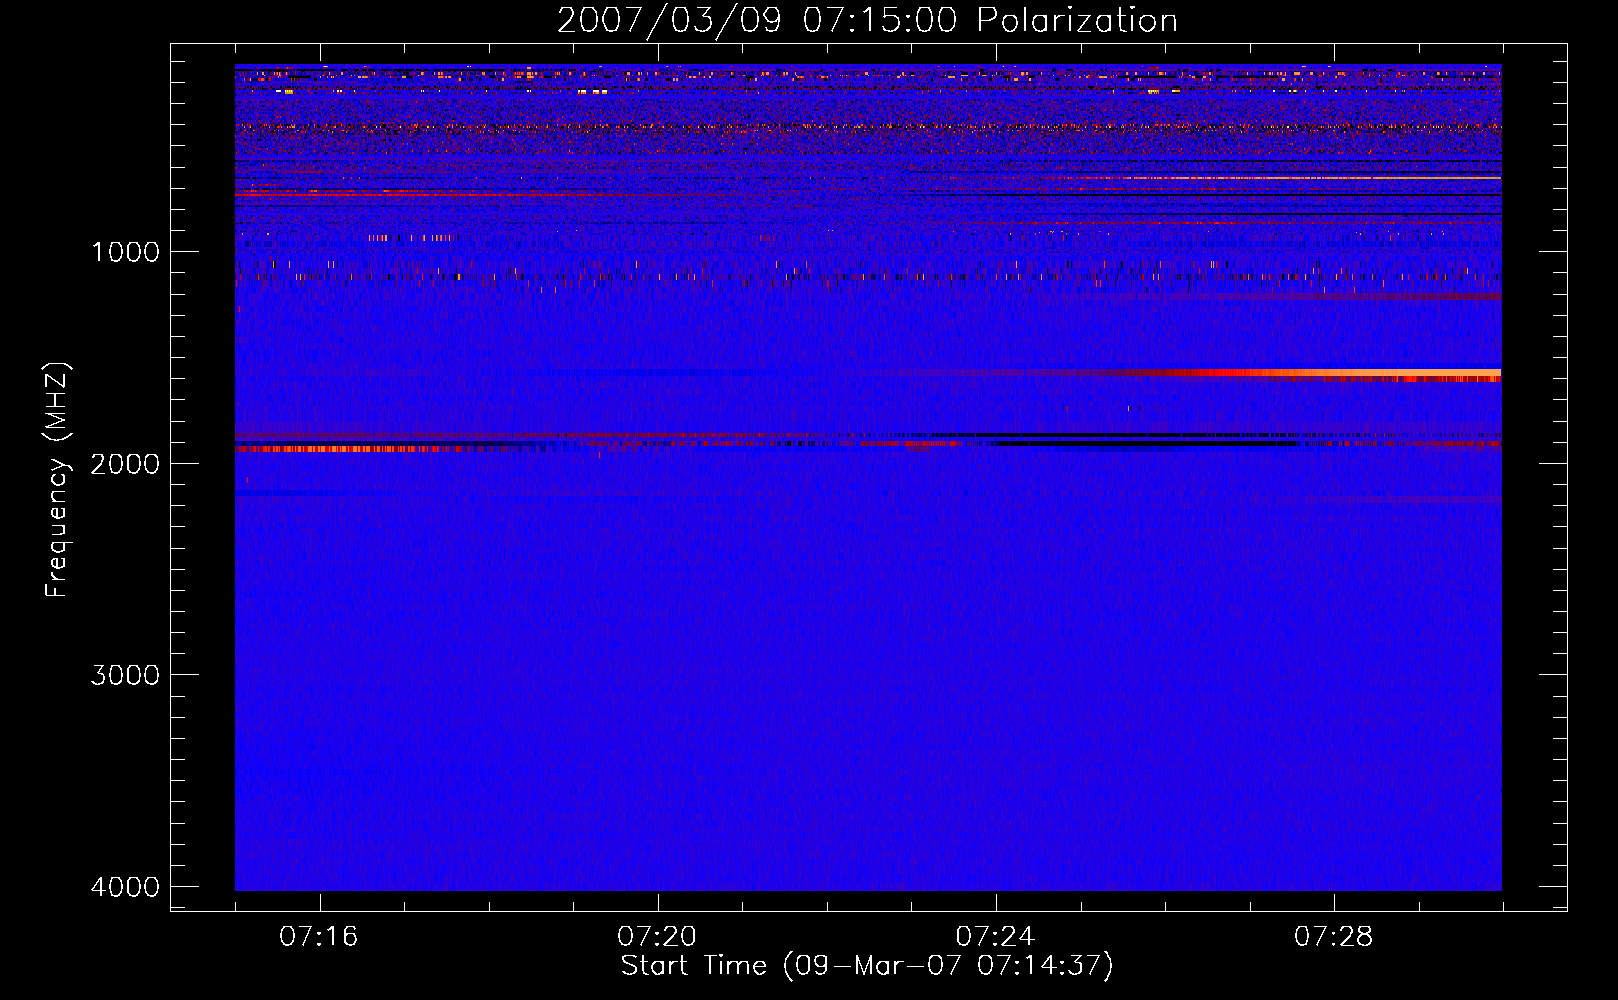1618x1000 pixels.
Task: Click the 'Frequency (MHZ)' axis label
Action: pos(58,480)
